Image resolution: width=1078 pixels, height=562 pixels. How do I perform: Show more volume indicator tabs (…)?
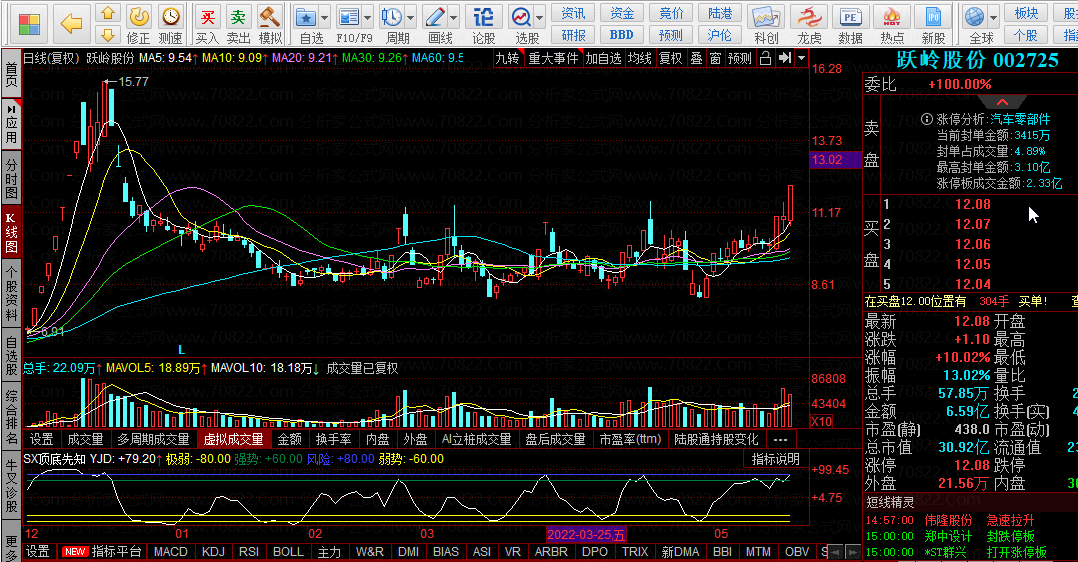(x=780, y=439)
